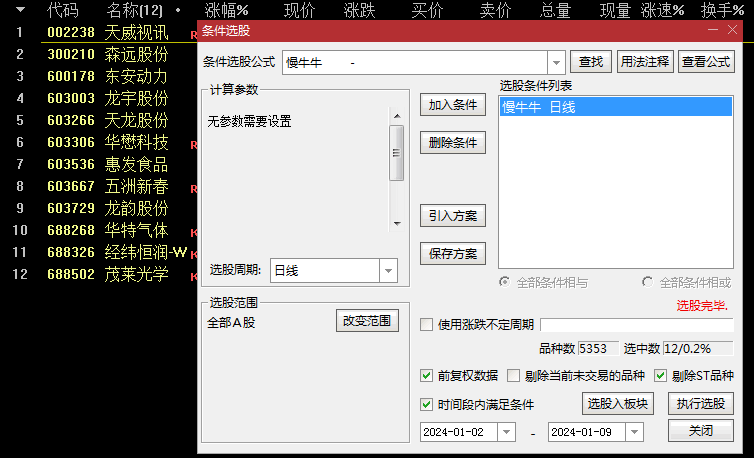Select stock 五洲新春 row
The image size is (754, 458).
[x=137, y=186]
